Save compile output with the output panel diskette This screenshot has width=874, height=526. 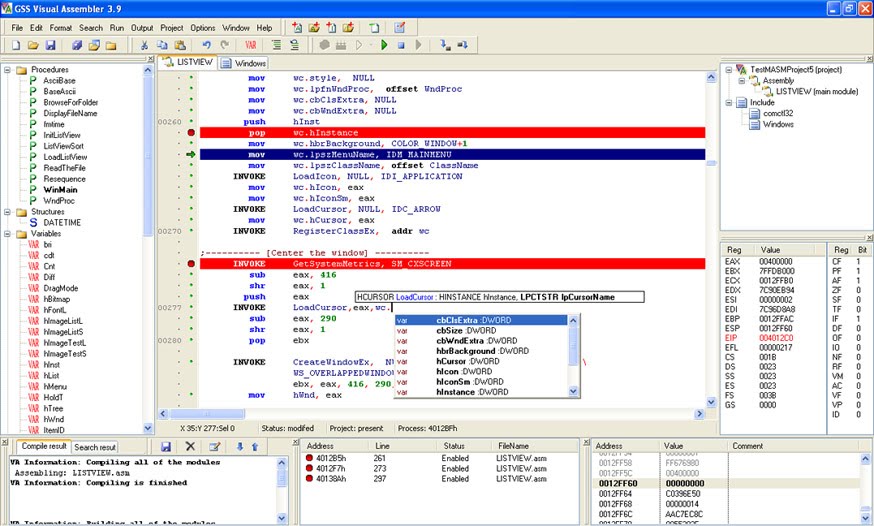[166, 446]
